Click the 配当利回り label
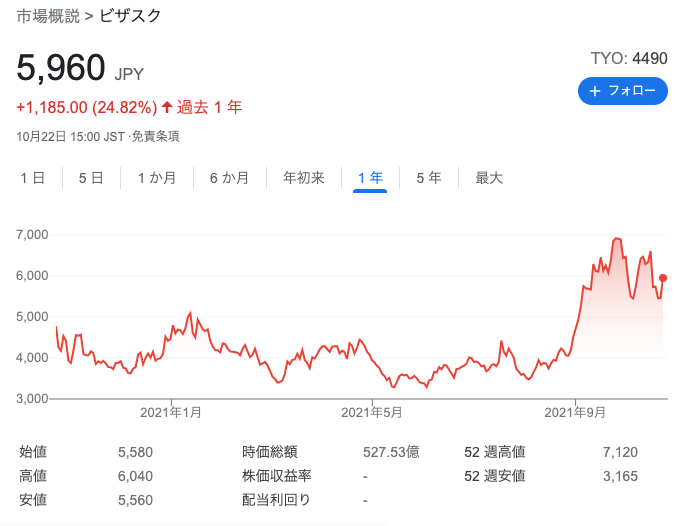 click(276, 500)
